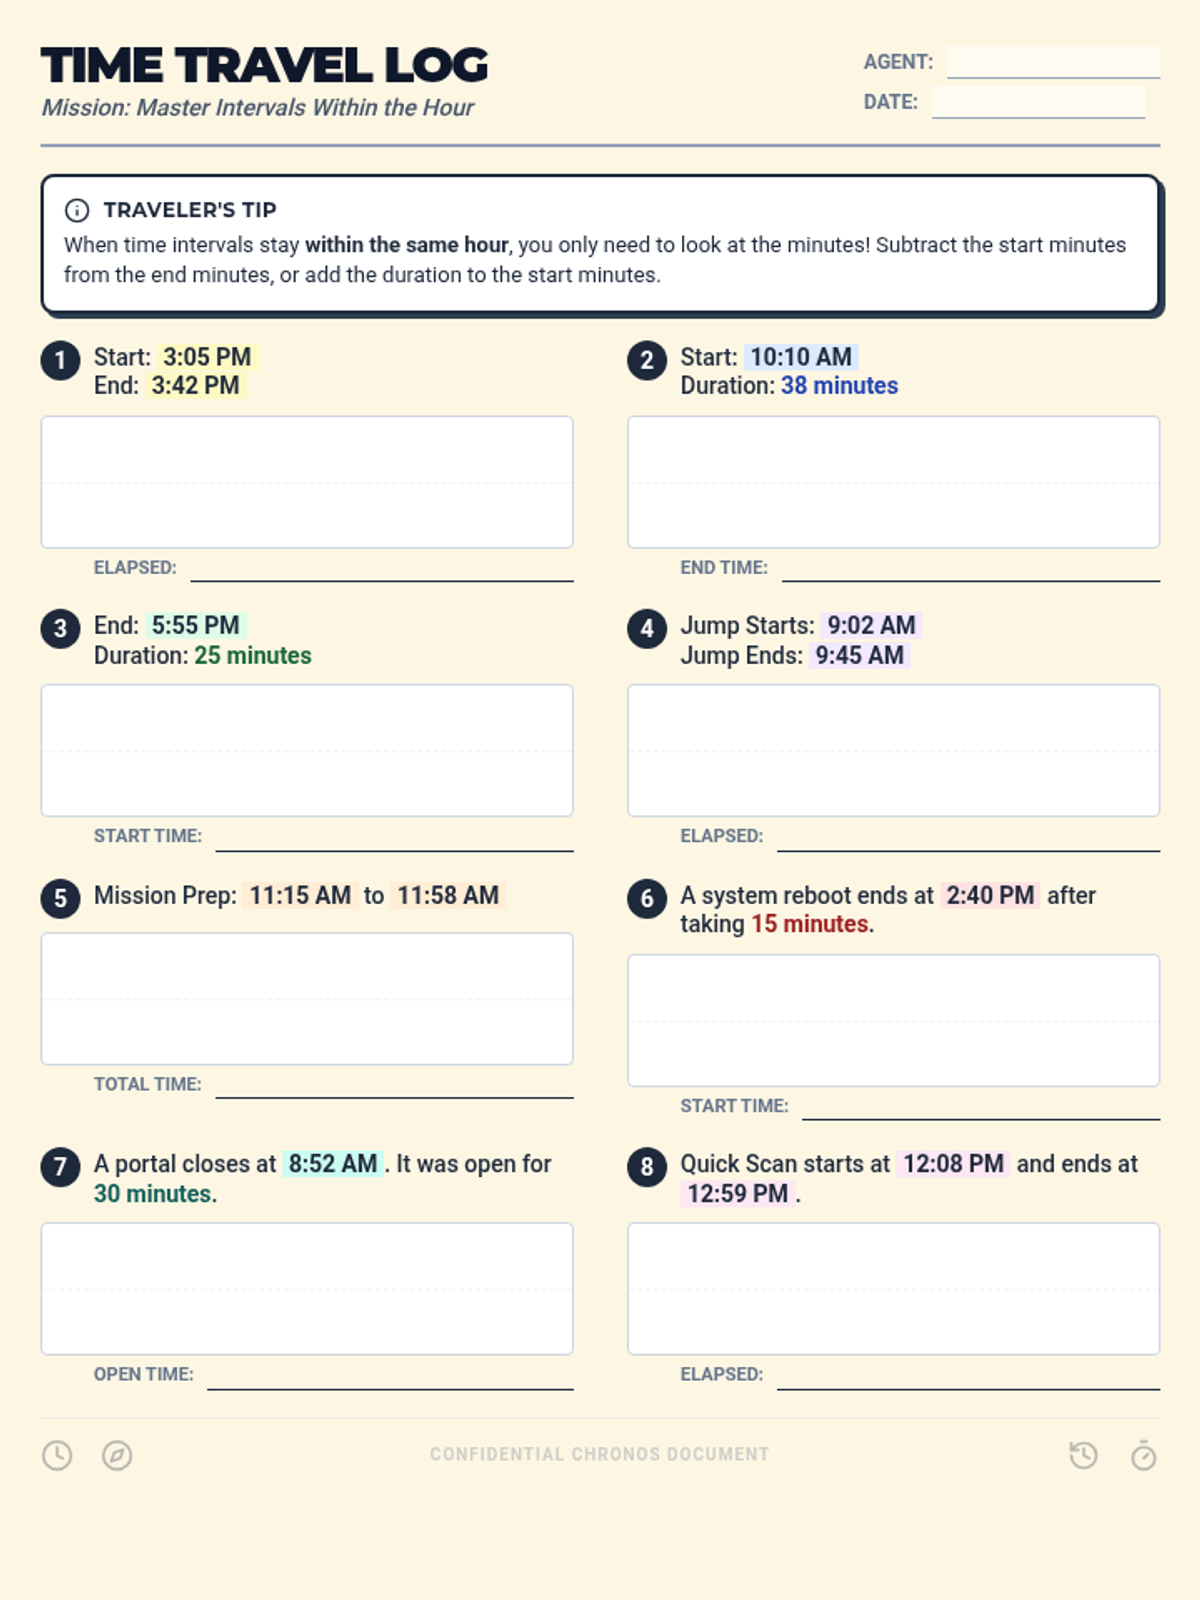1200x1600 pixels.
Task: Click the number 4 problem badge
Action: click(647, 629)
